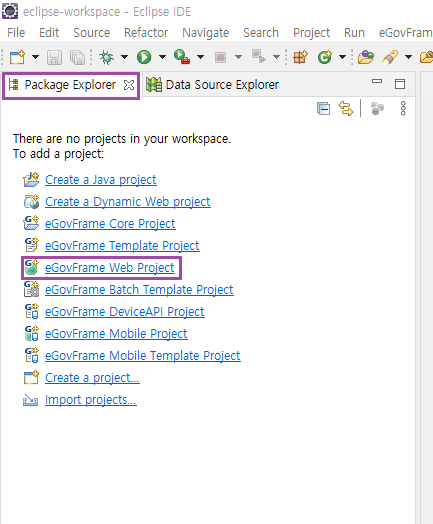Screen dimensions: 433x524
Task: Open the Refactor menu
Action: click(146, 33)
